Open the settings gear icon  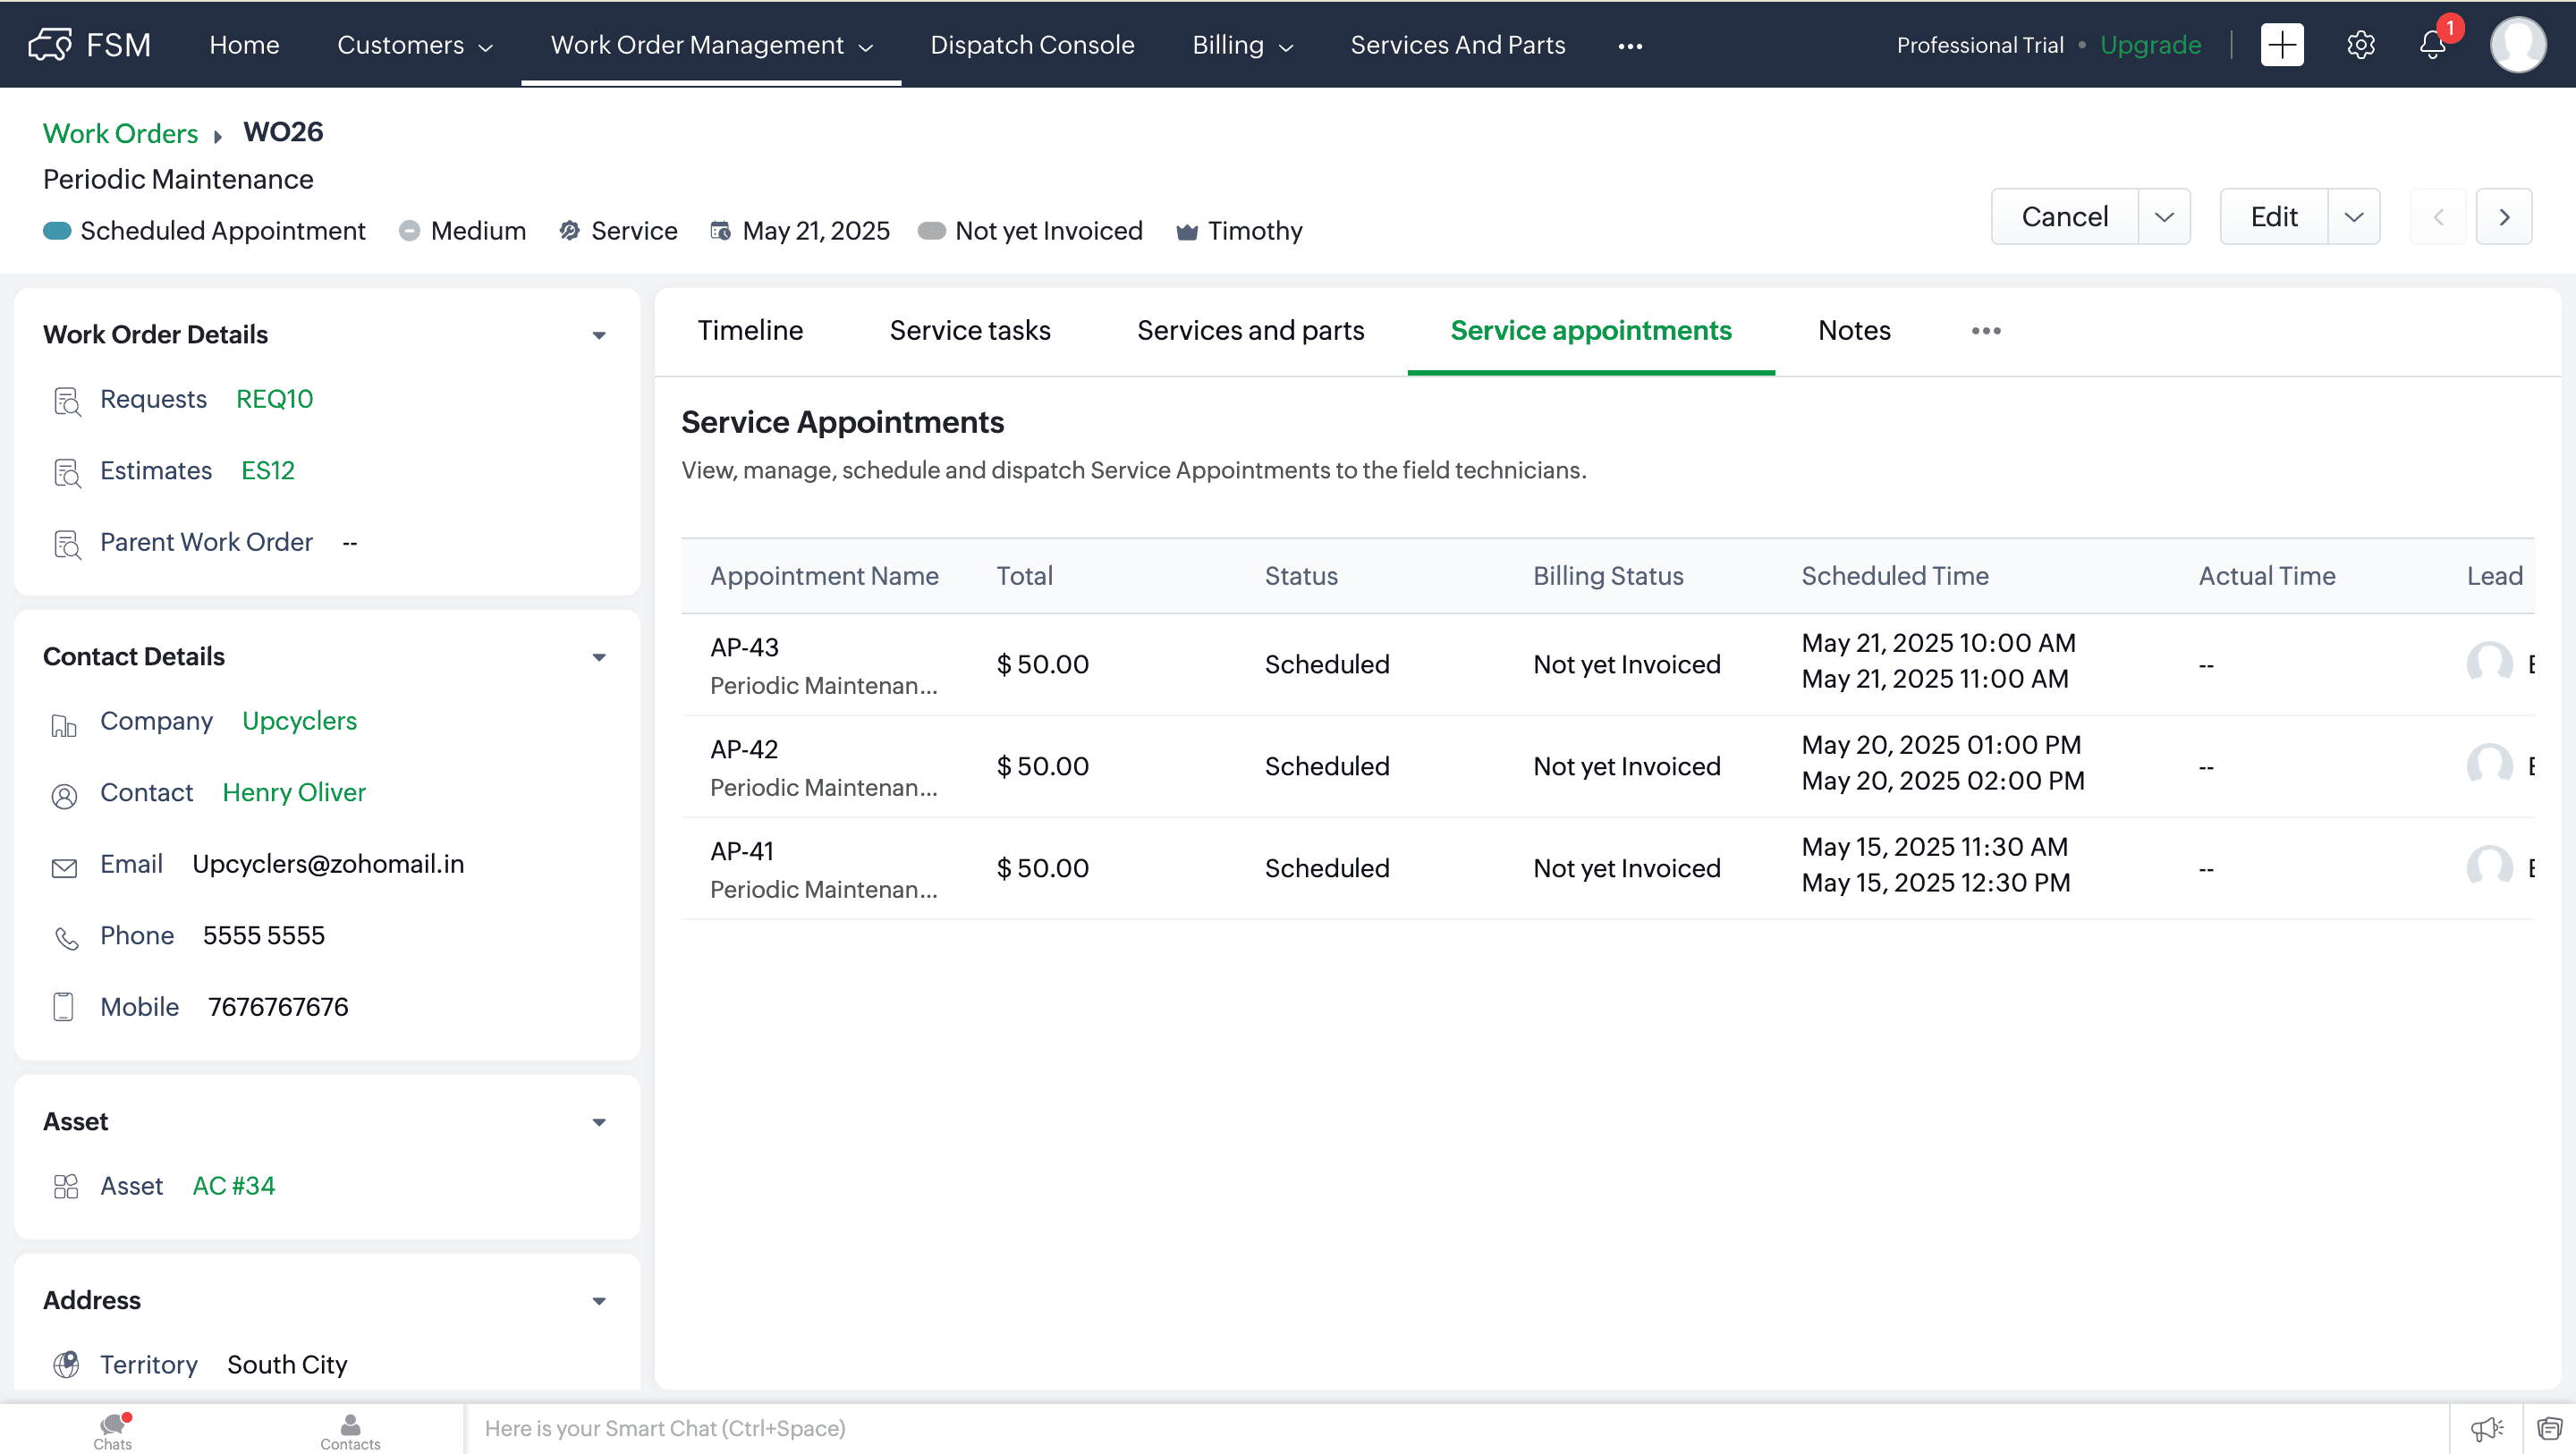click(2360, 45)
